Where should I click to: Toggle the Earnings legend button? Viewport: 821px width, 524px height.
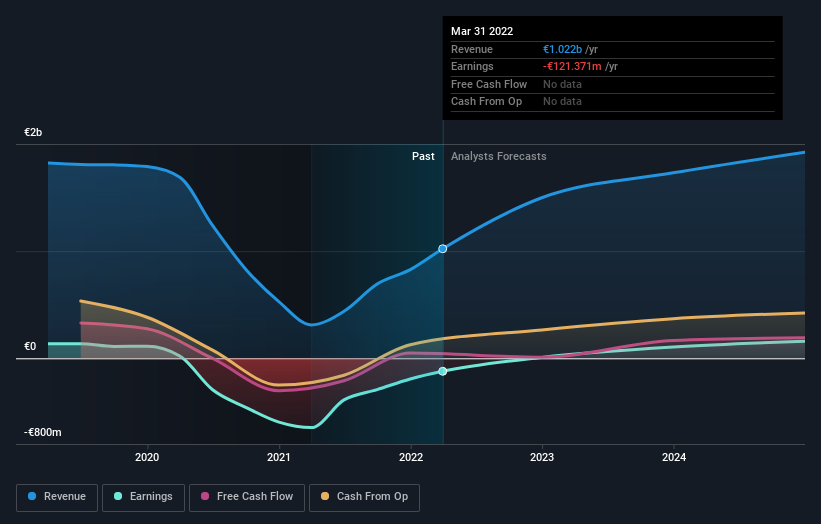click(143, 497)
